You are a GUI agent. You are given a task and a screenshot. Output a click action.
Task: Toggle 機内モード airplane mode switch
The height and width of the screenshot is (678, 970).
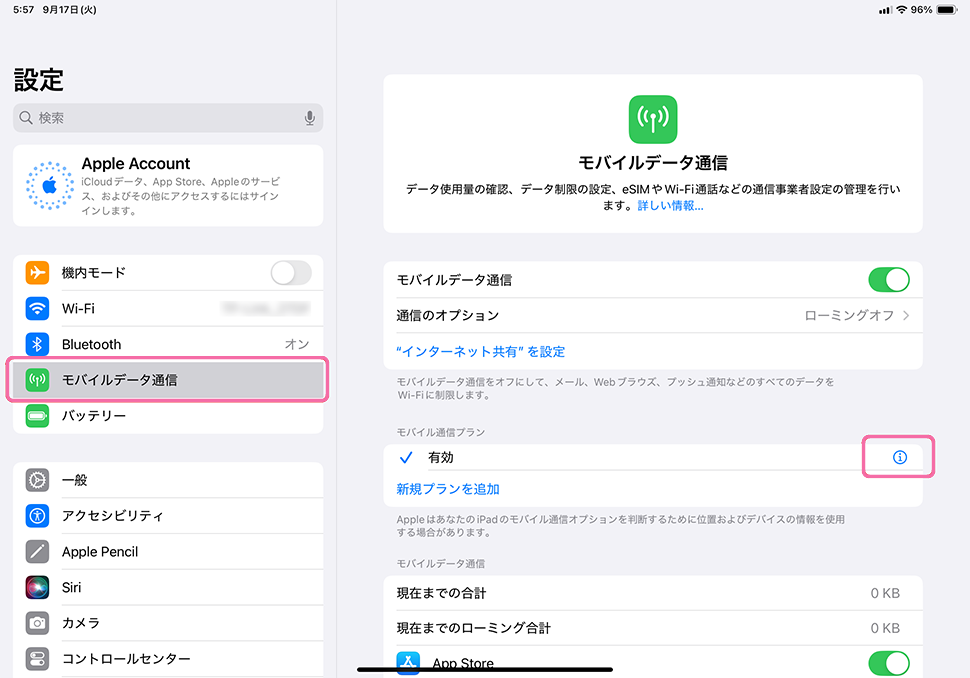pyautogui.click(x=290, y=272)
